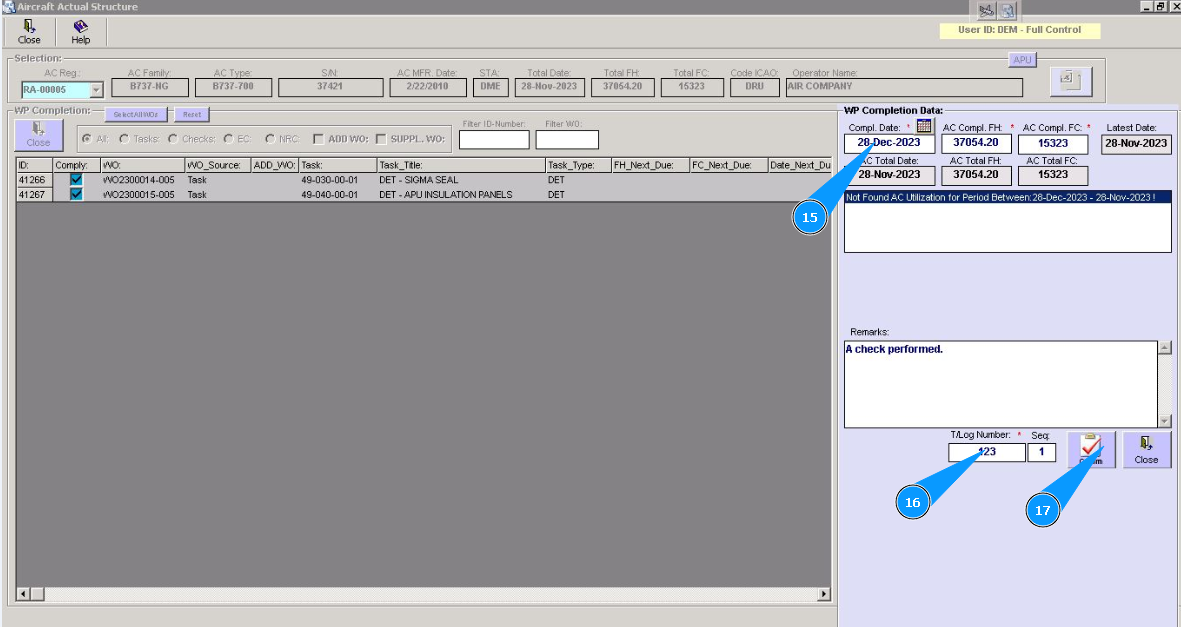Click the ID column header

34,165
